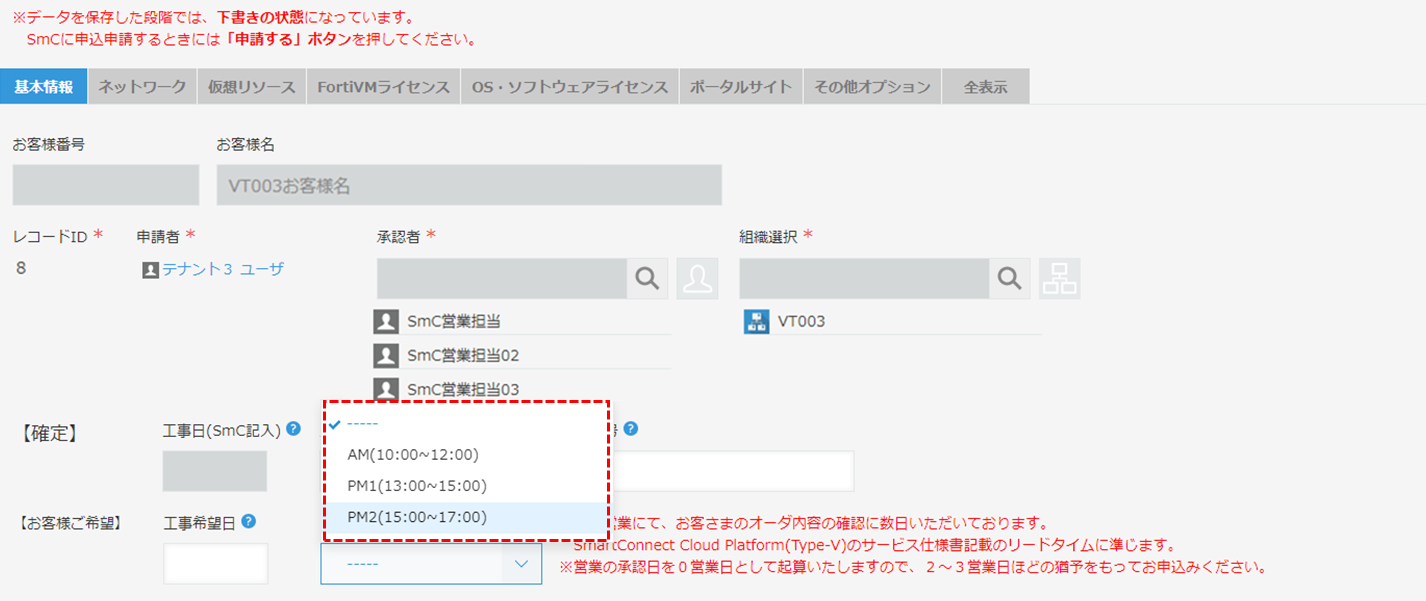
Task: Click the SmC営業担当02 approver name
Action: pyautogui.click(x=463, y=355)
